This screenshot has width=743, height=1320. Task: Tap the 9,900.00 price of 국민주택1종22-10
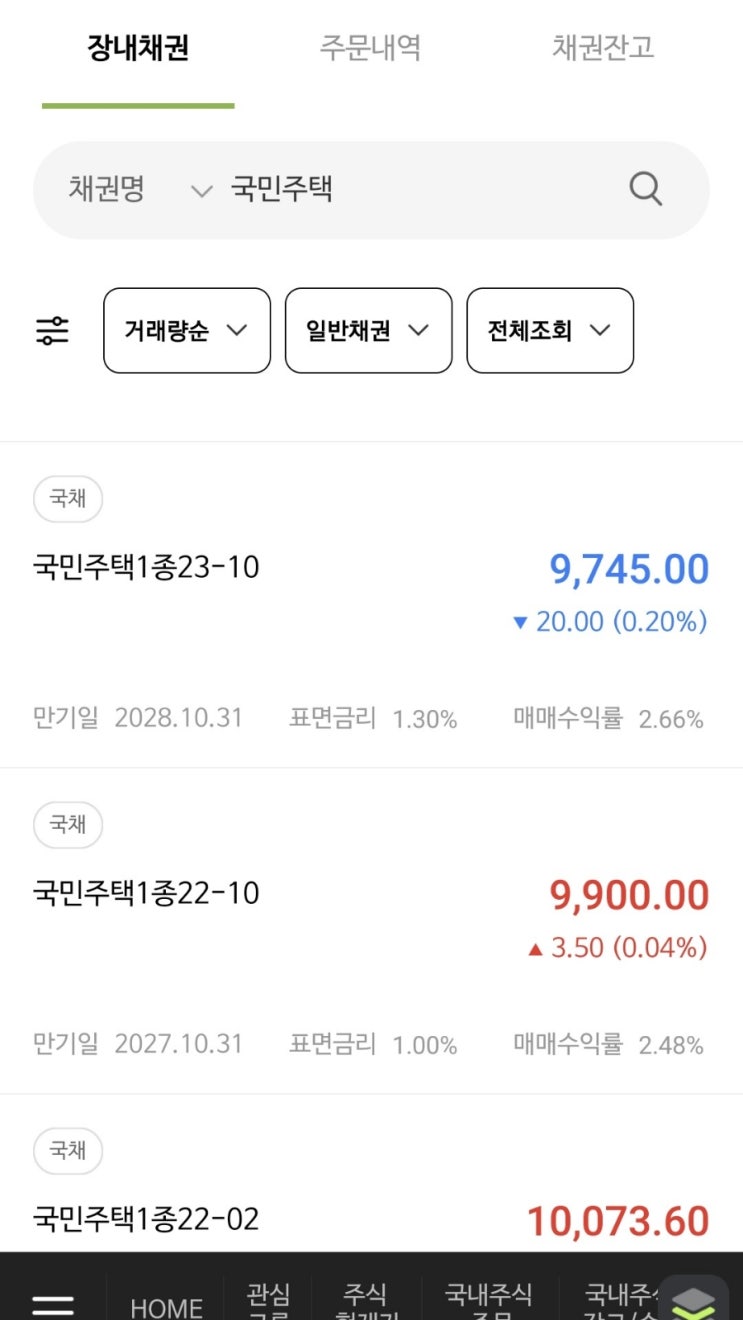[629, 896]
